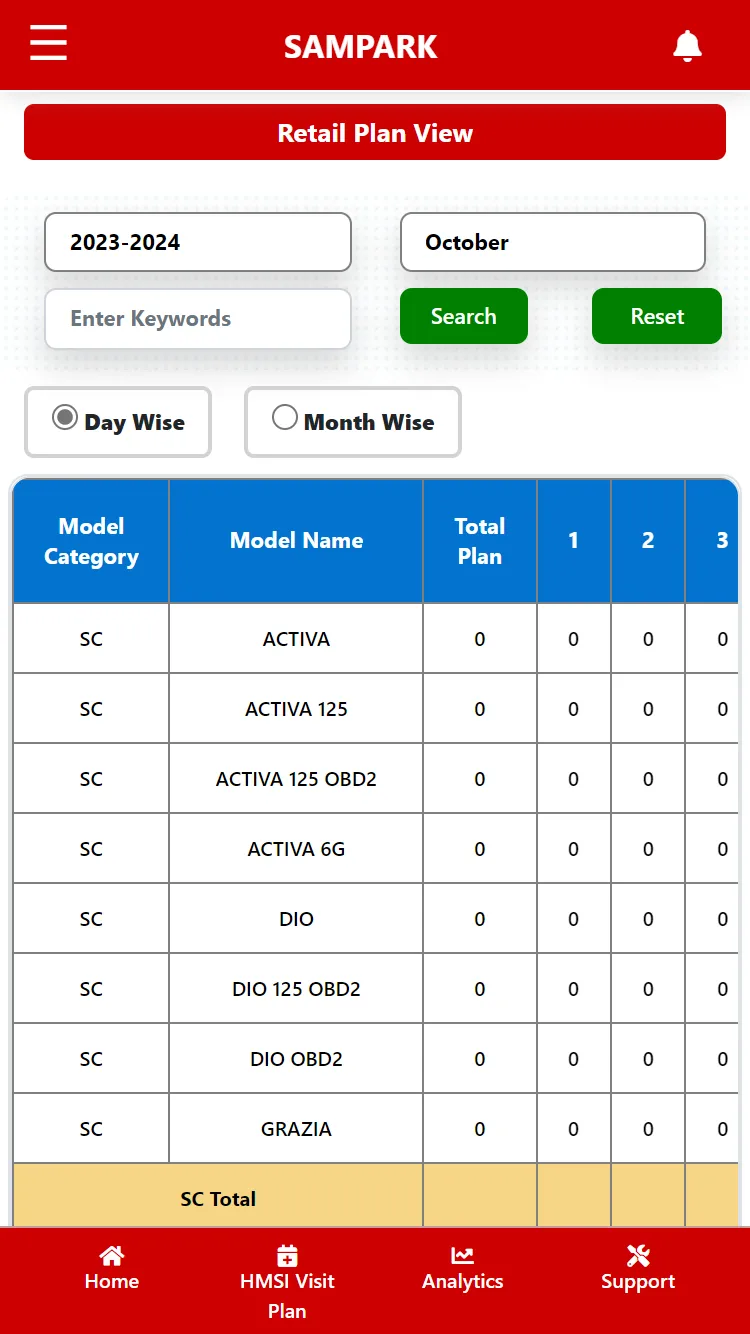Open the October month dropdown
Screen dimensions: 750x1334
[553, 242]
